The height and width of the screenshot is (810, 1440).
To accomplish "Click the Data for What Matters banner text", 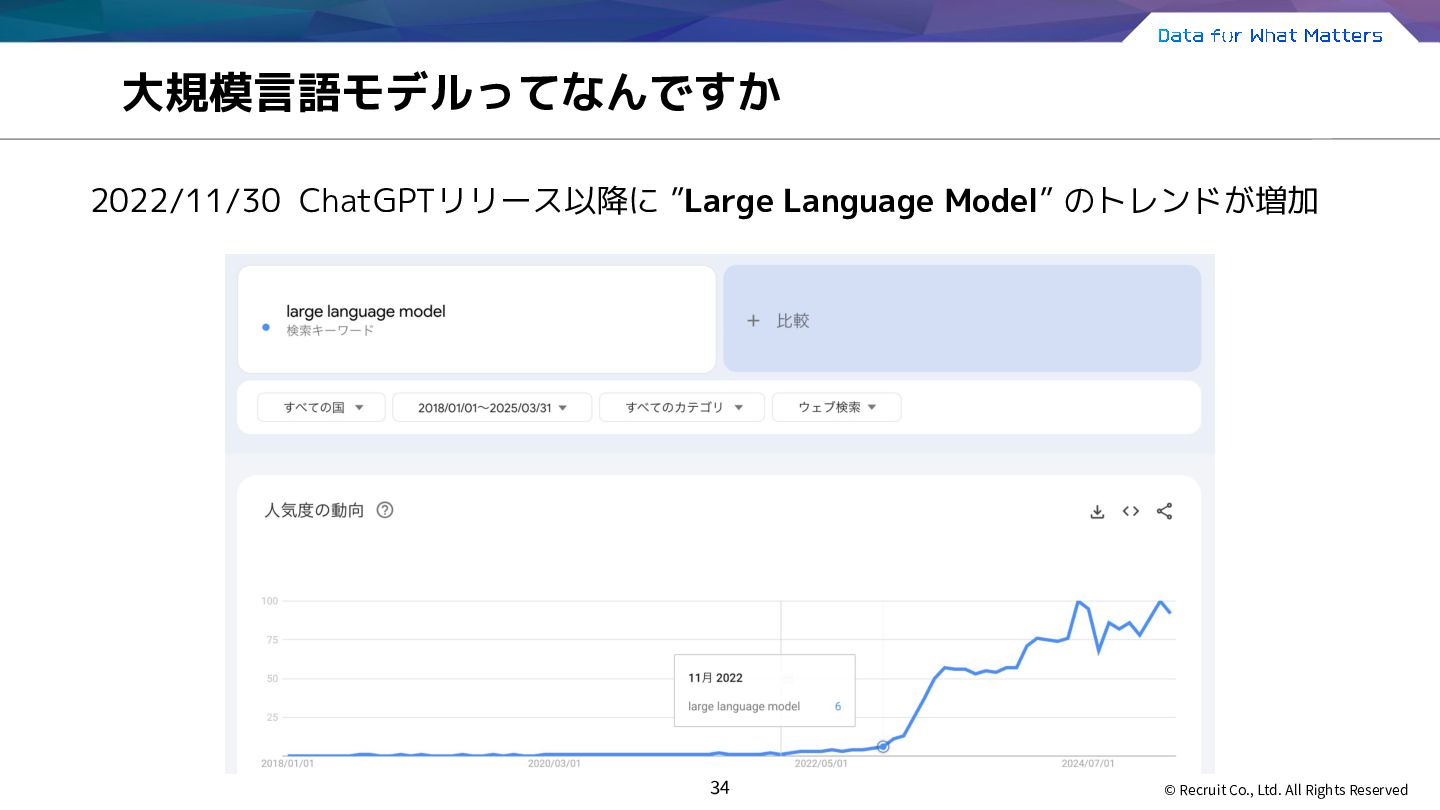I will click(1270, 35).
